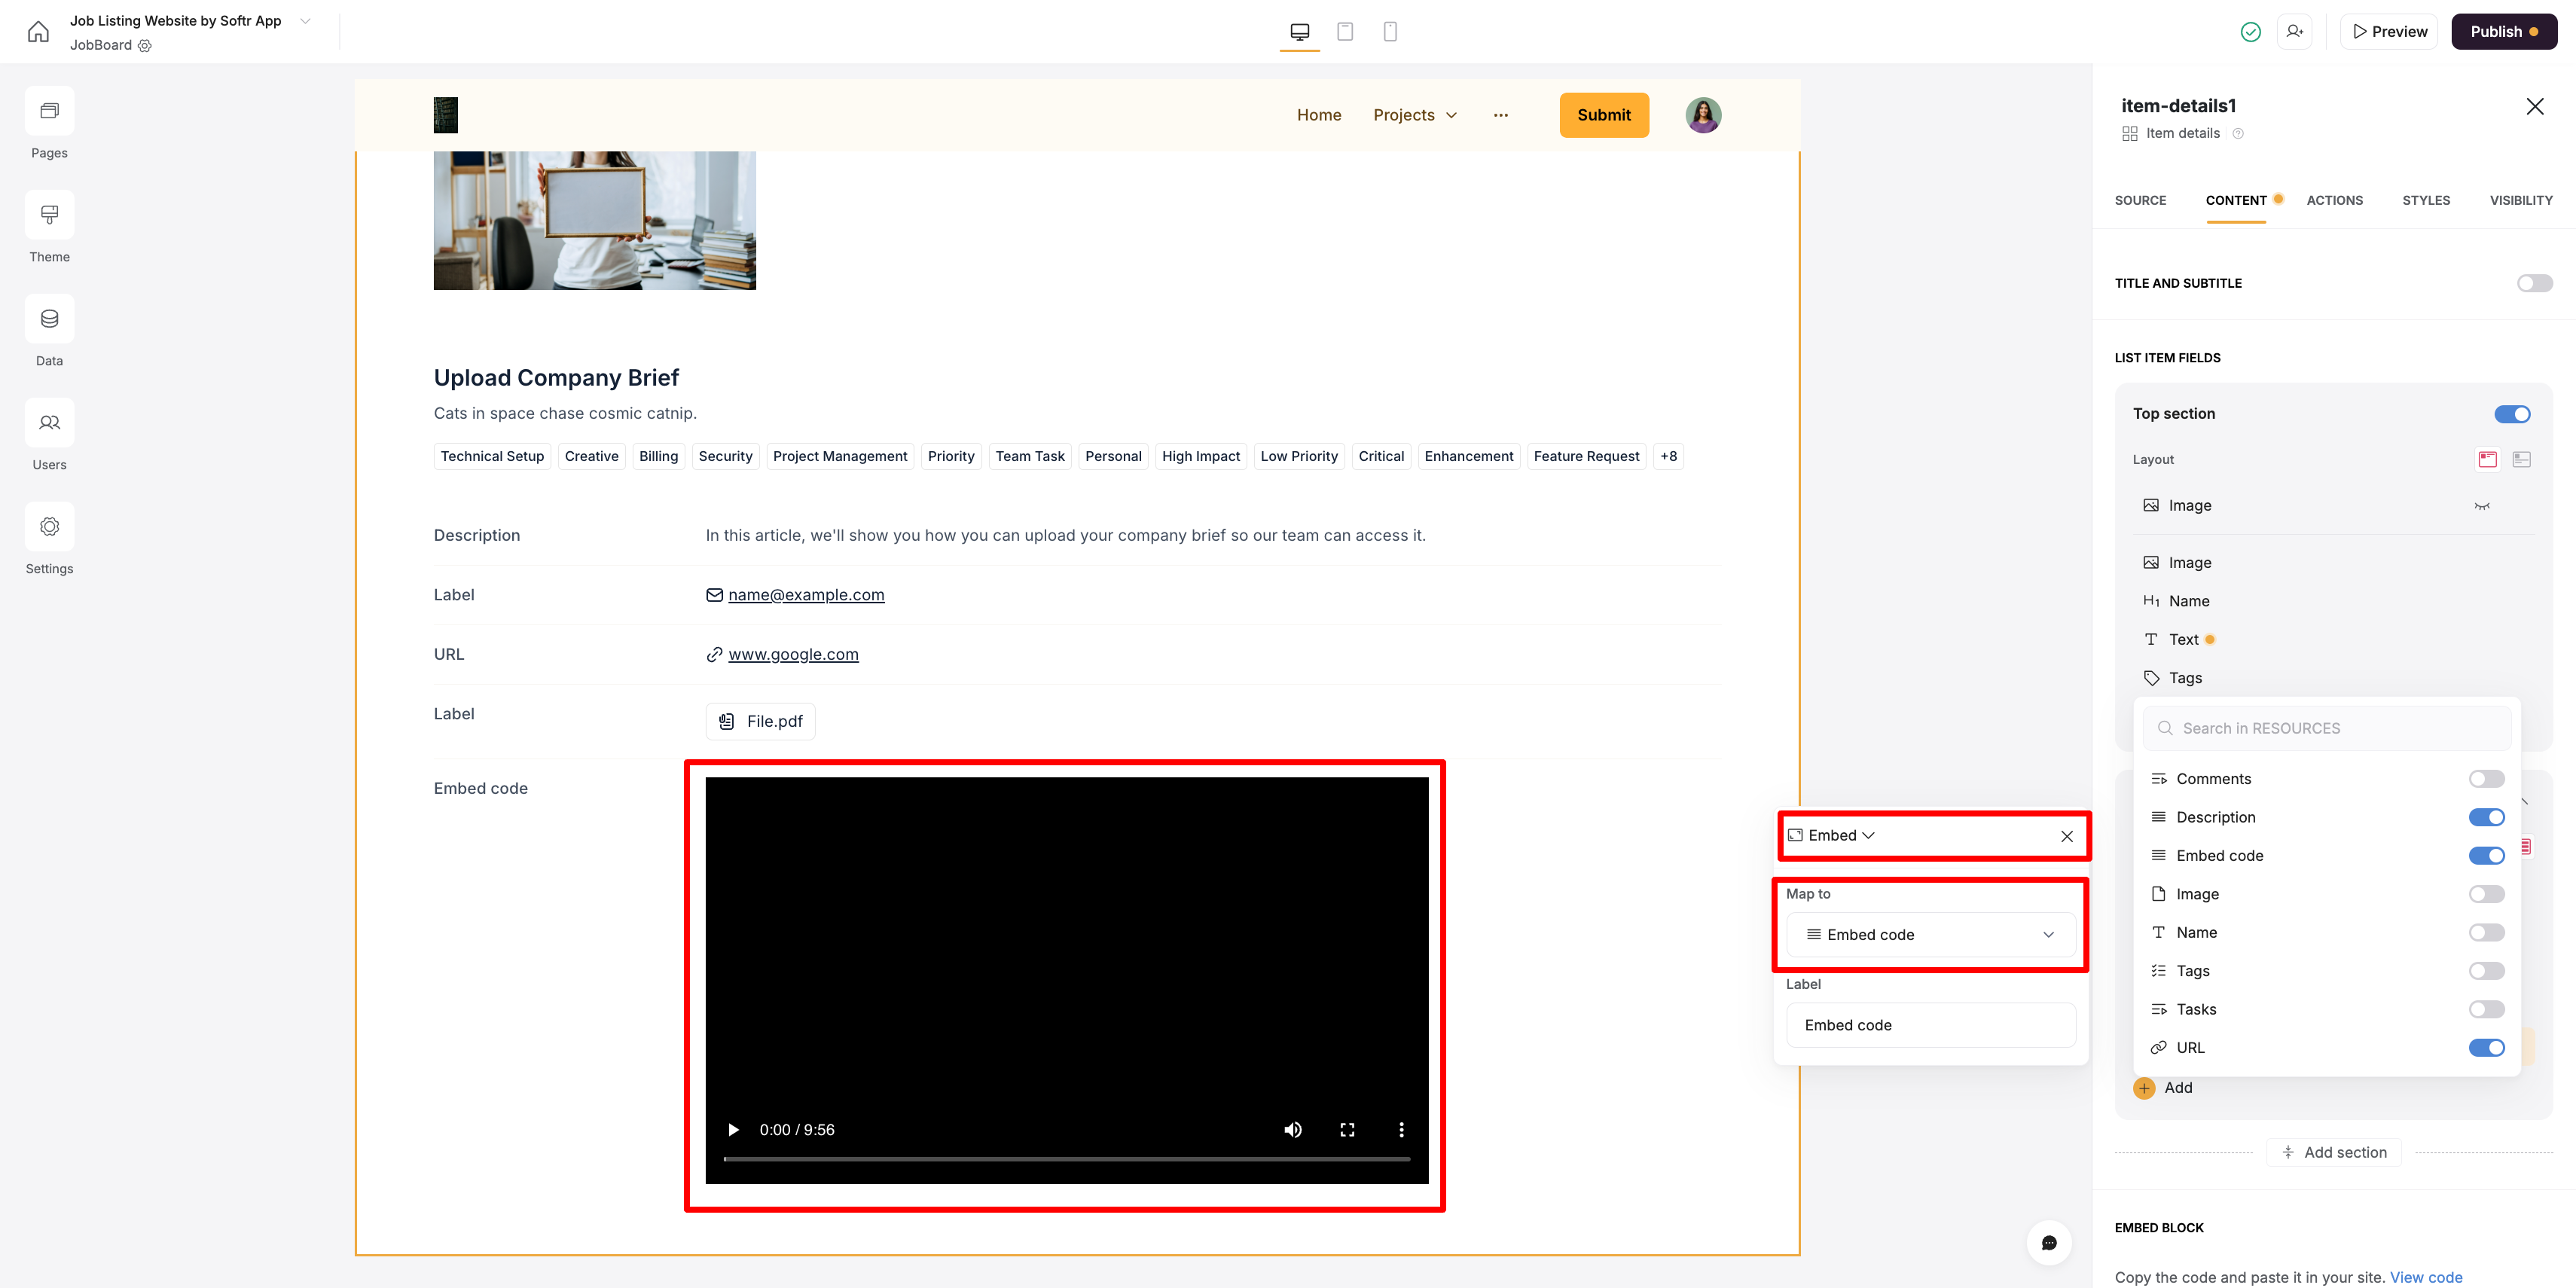Viewport: 2576px width, 1288px height.
Task: Click the site logo in the header
Action: 445,115
